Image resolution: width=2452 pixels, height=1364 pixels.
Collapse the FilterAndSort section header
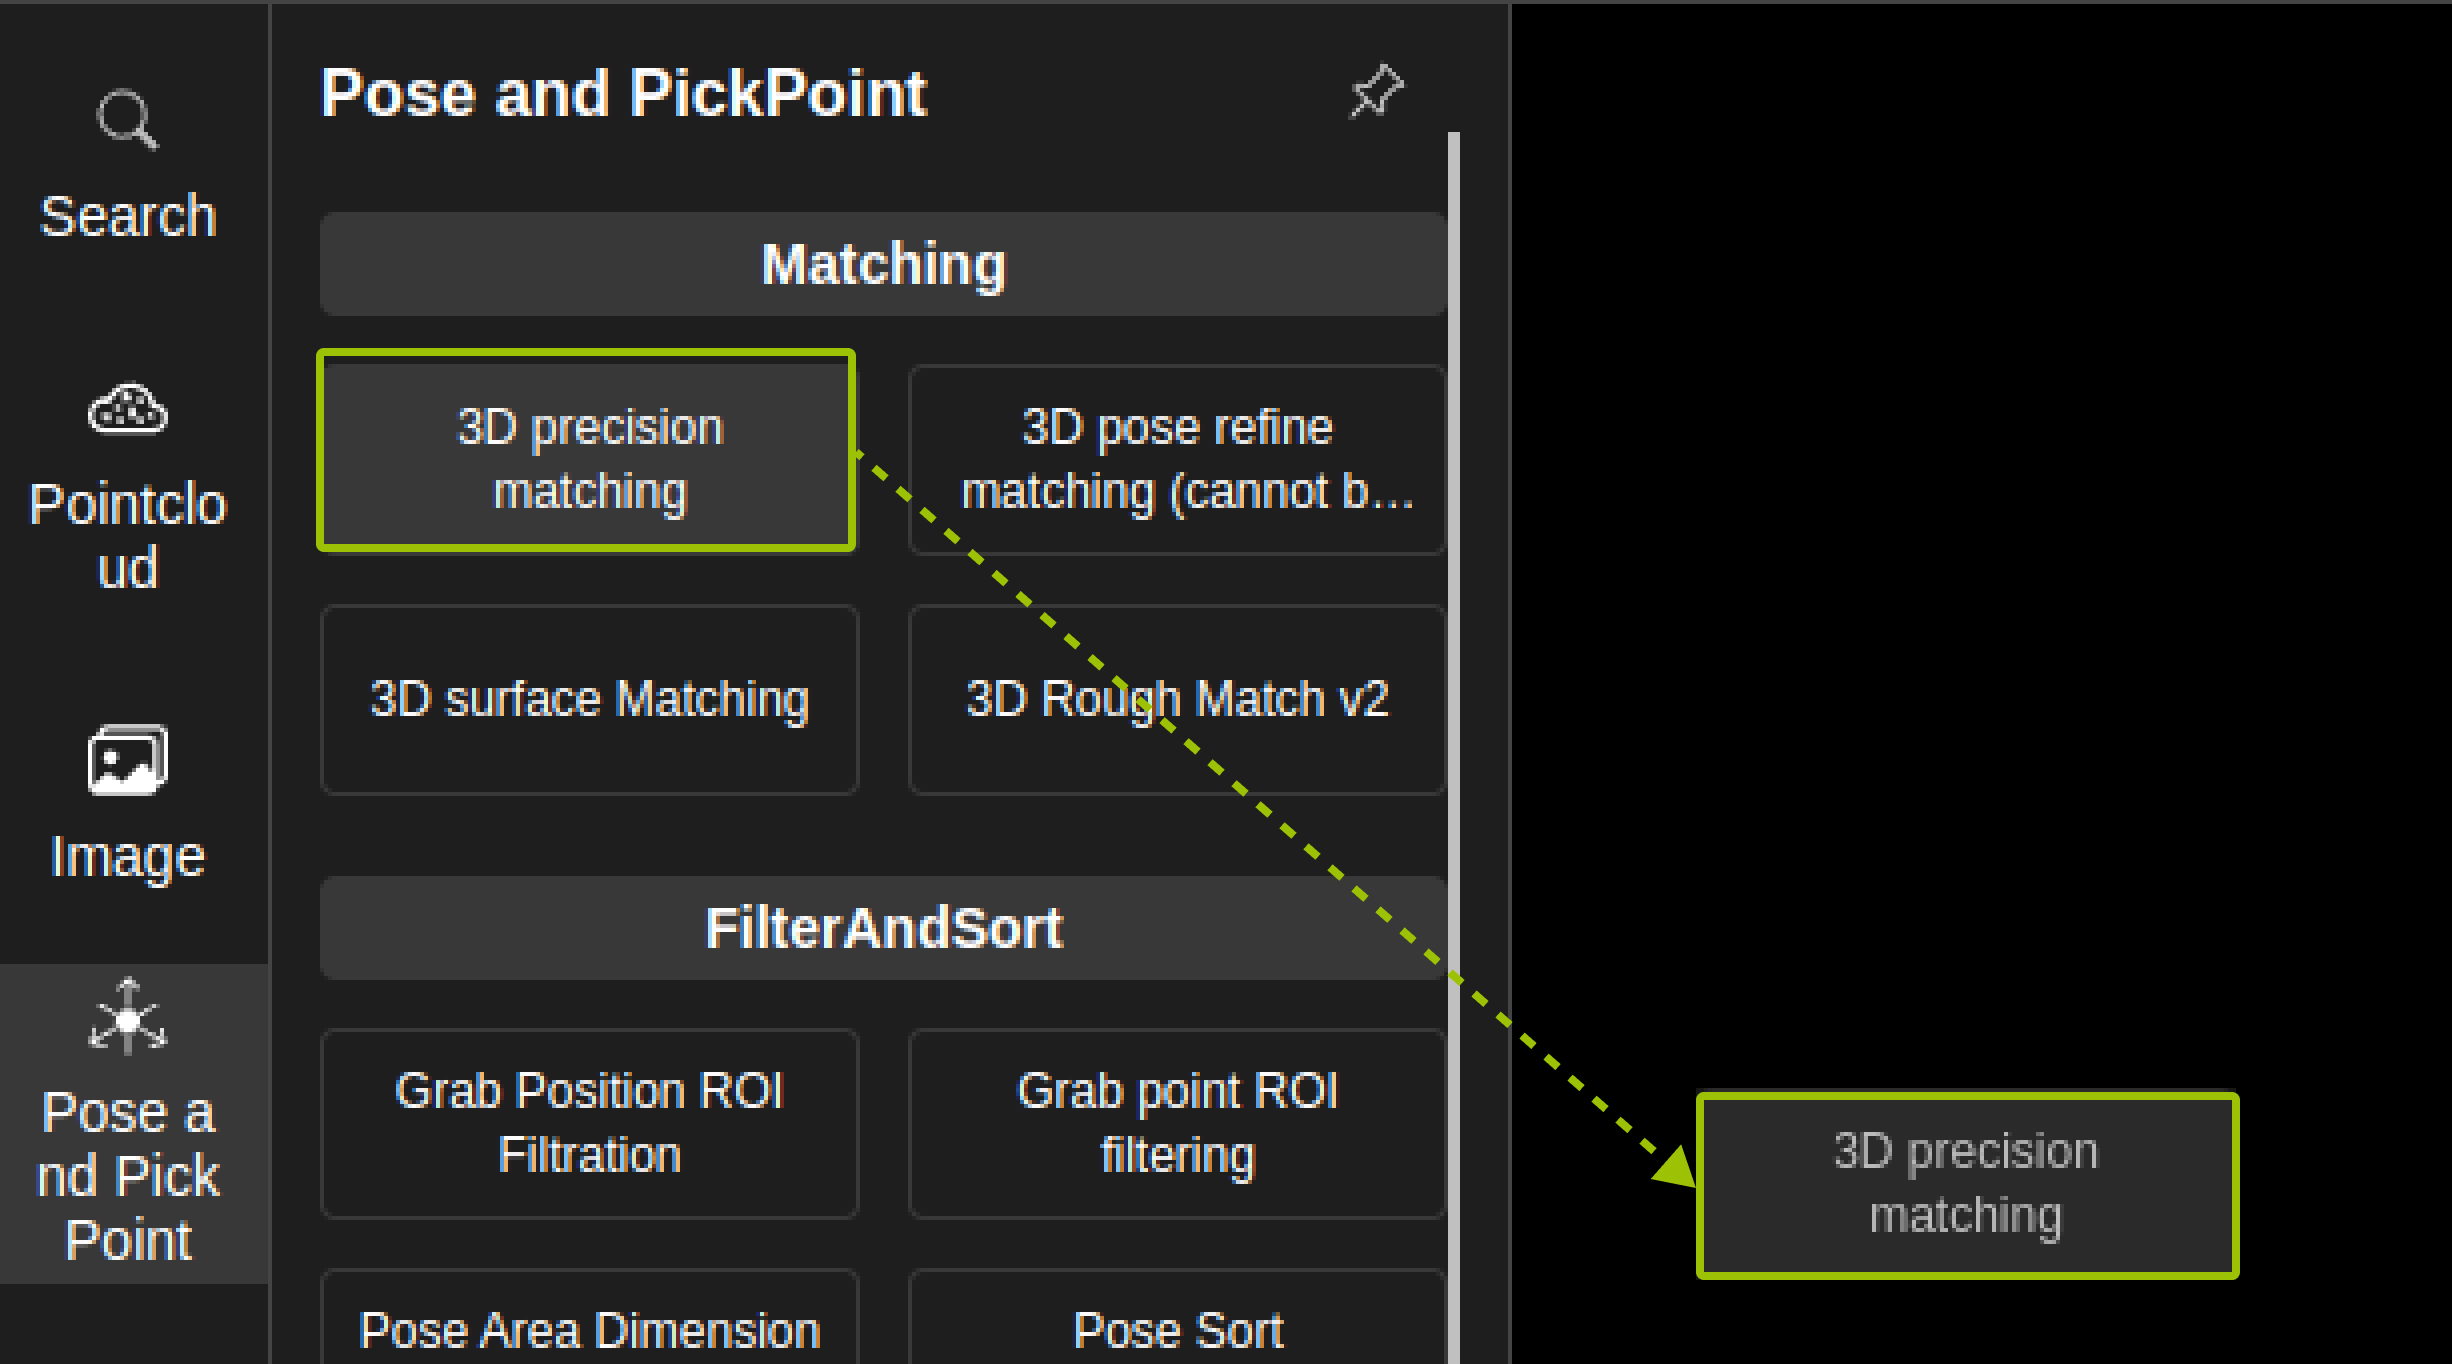coord(883,928)
